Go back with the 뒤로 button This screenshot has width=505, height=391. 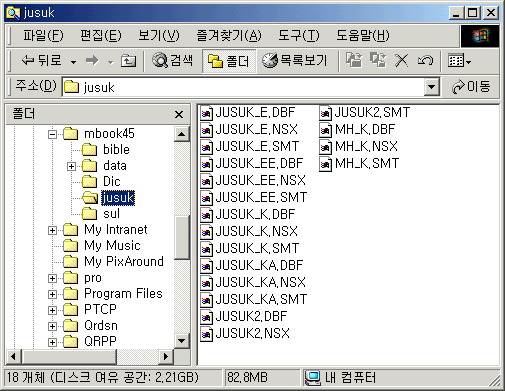pyautogui.click(x=42, y=61)
